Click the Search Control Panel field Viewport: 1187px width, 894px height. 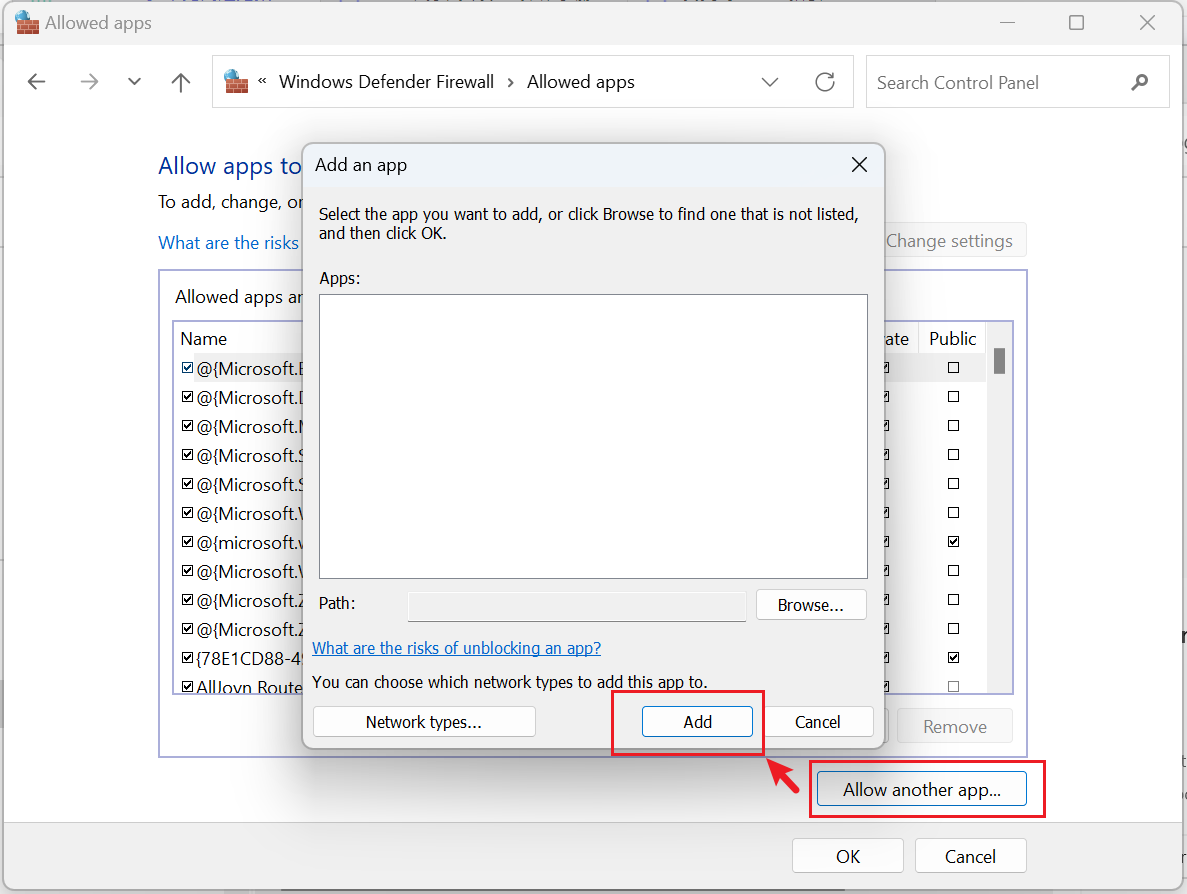pyautogui.click(x=1017, y=82)
